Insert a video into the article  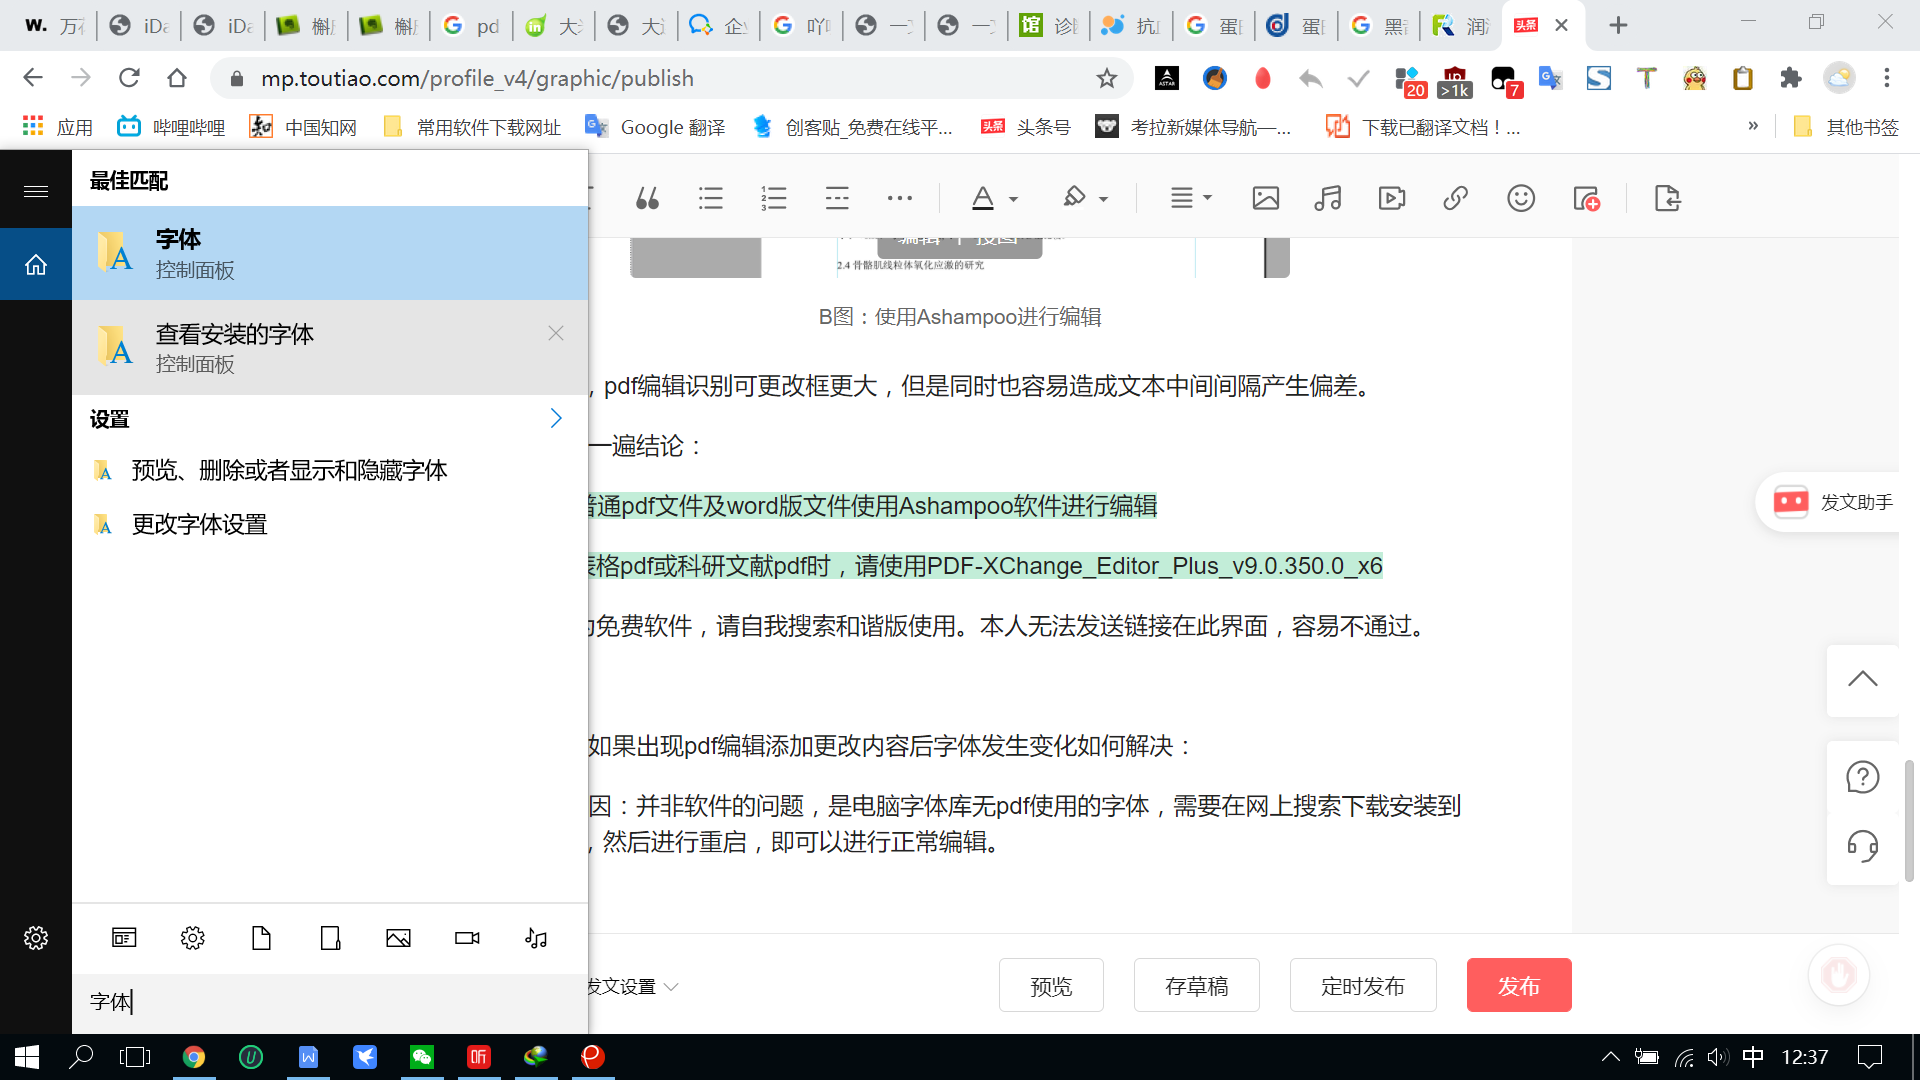click(1391, 198)
